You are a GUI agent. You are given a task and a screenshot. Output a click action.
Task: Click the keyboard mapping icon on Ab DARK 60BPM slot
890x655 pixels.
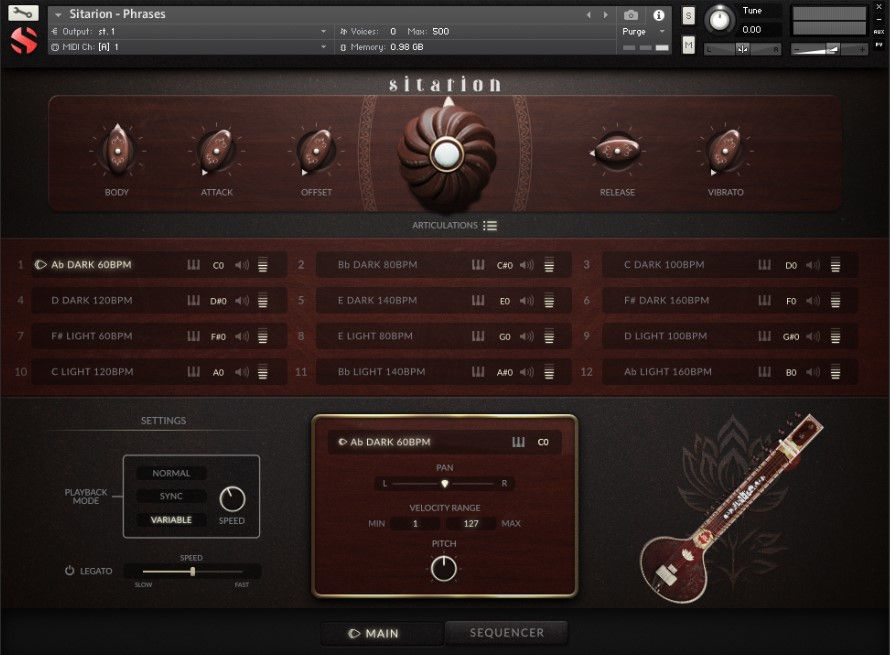196,264
